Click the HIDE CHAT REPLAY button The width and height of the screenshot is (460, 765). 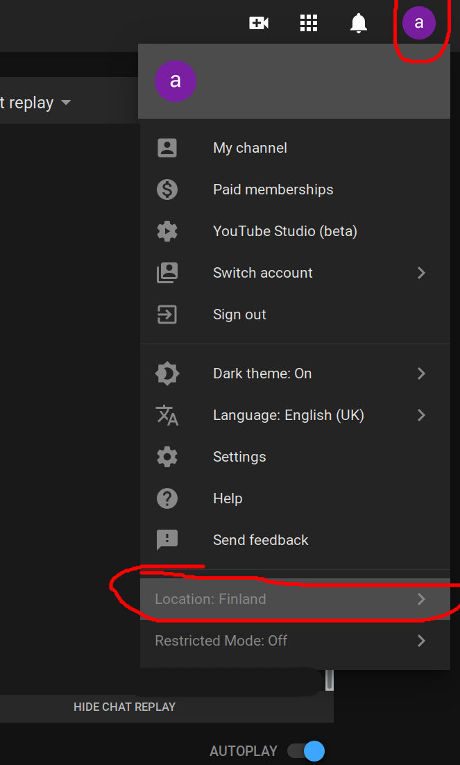(x=124, y=707)
